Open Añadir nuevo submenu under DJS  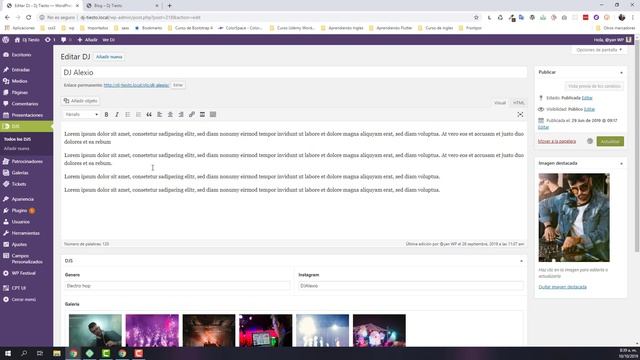[17, 149]
